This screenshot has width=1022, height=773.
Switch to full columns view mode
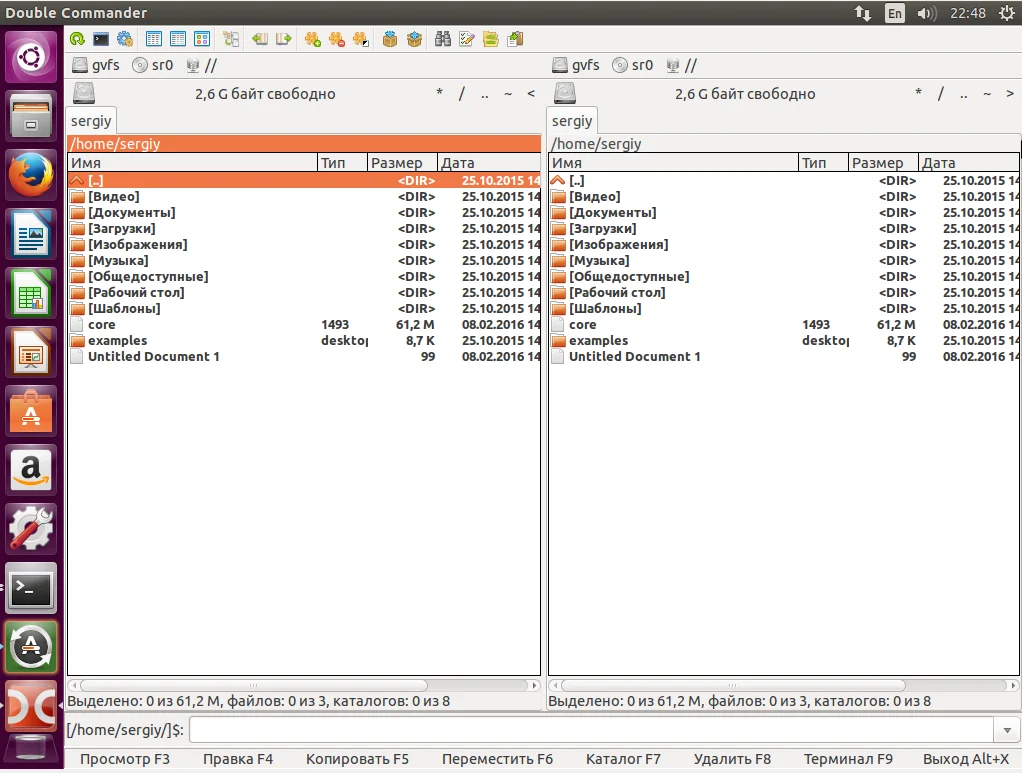point(178,39)
